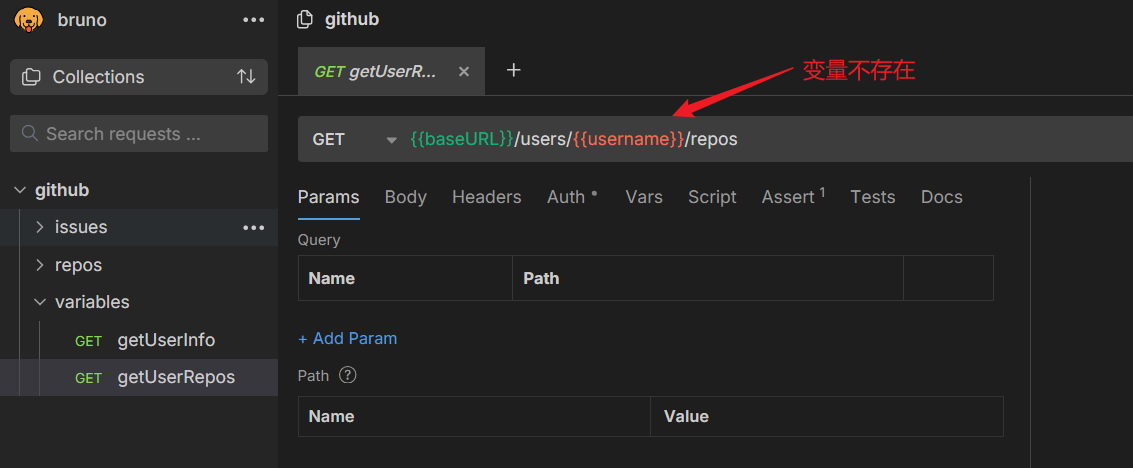Click the repos folder name
This screenshot has width=1133, height=468.
(78, 265)
